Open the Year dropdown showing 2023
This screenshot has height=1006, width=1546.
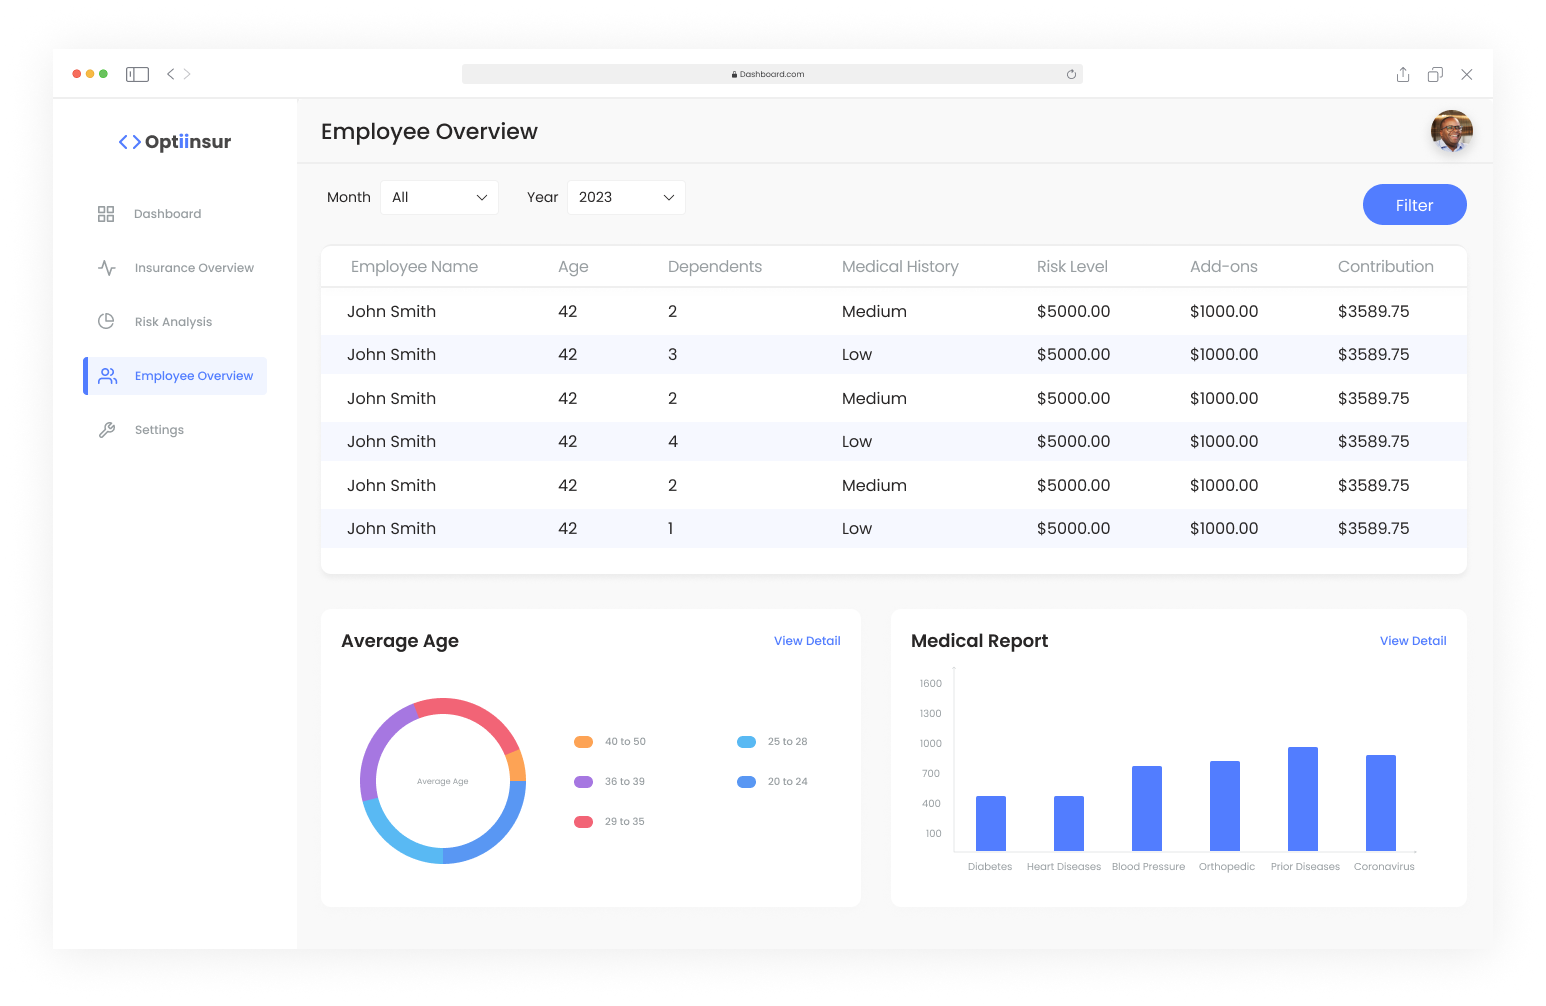tap(626, 197)
